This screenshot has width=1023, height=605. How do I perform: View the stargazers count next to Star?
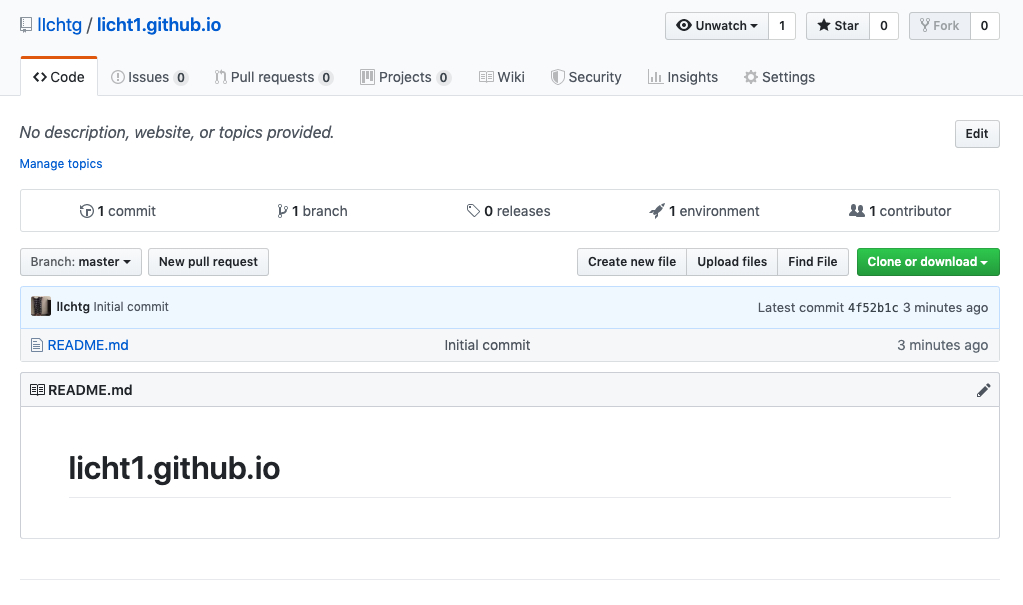click(x=883, y=25)
